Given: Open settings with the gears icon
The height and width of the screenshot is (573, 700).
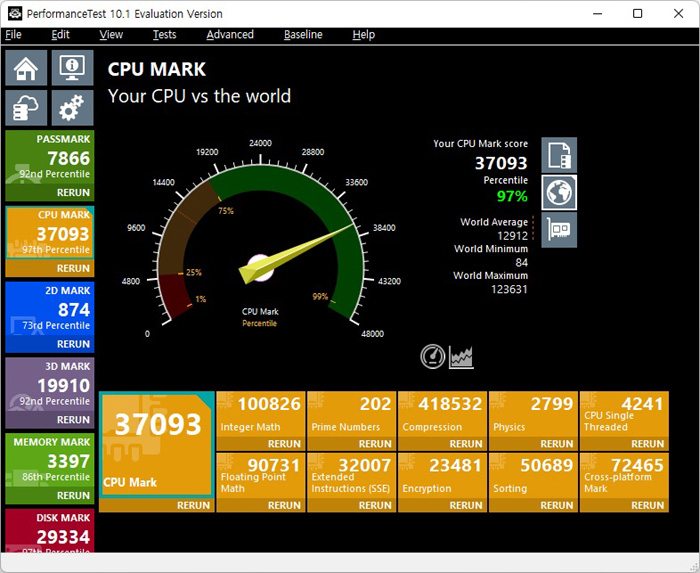Looking at the screenshot, I should point(71,108).
